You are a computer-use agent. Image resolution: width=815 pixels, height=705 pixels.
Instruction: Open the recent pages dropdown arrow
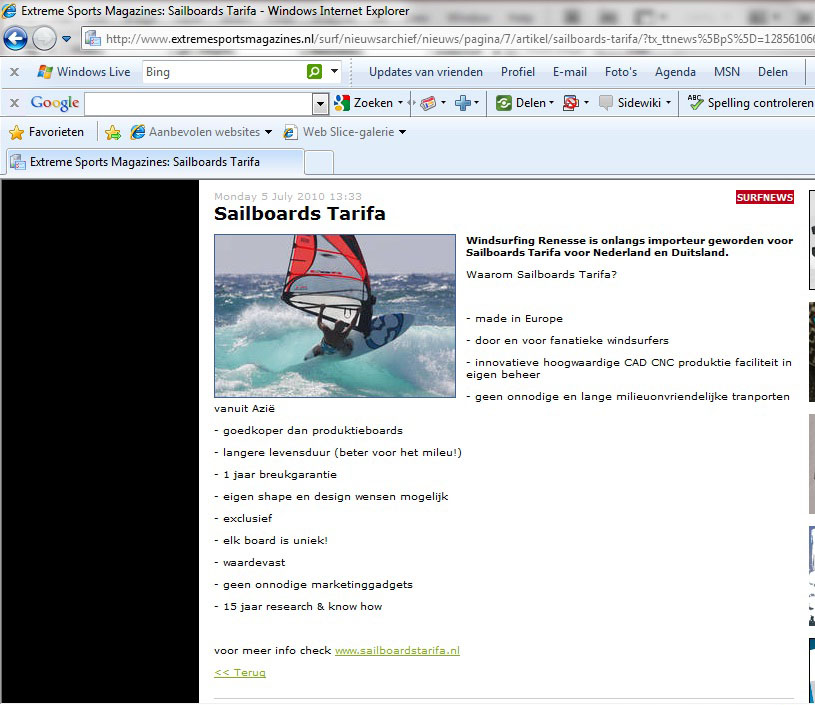(67, 39)
